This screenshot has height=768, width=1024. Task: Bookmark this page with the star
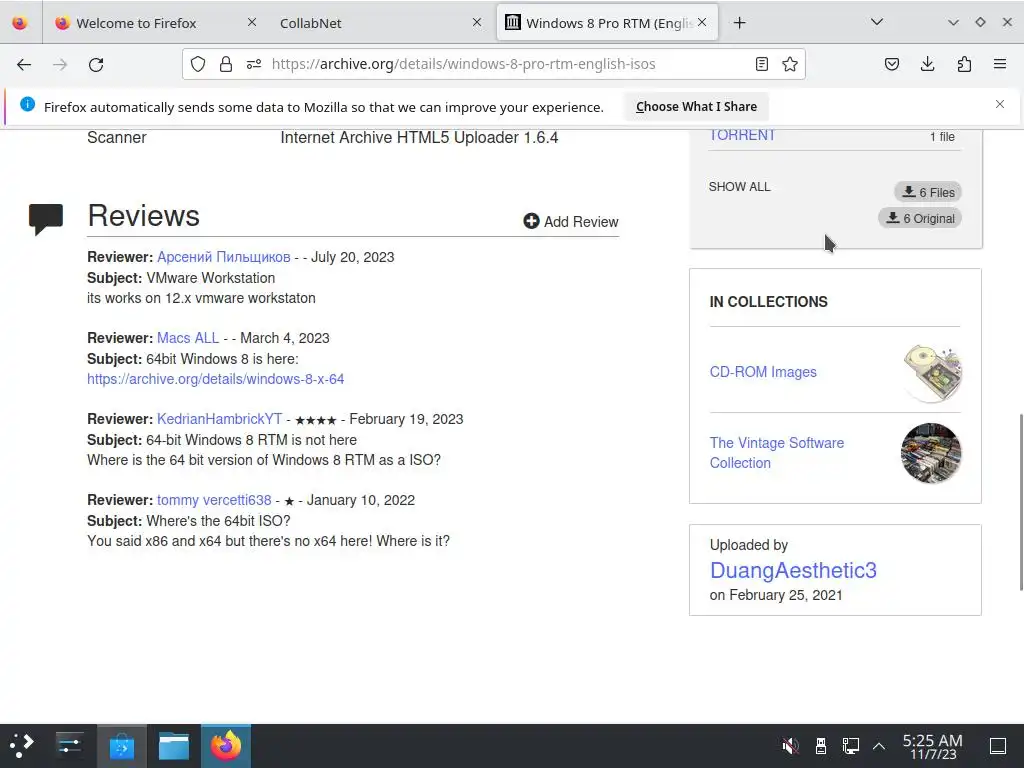[790, 64]
